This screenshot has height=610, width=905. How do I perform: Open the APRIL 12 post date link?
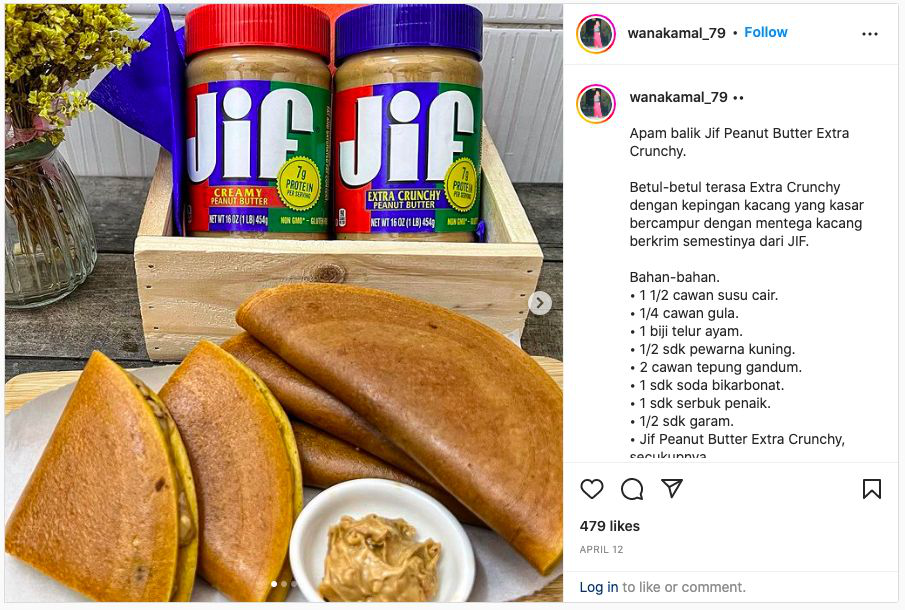601,549
